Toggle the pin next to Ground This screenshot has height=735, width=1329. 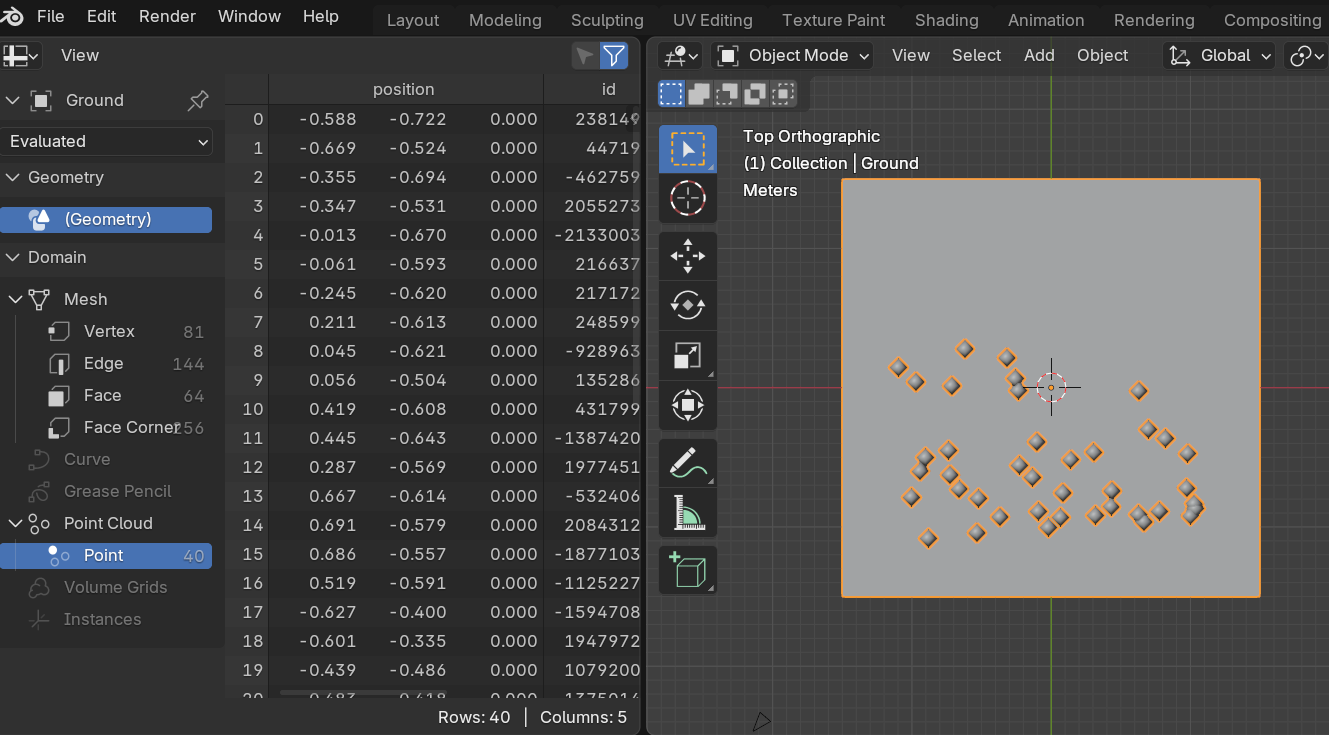[x=198, y=100]
